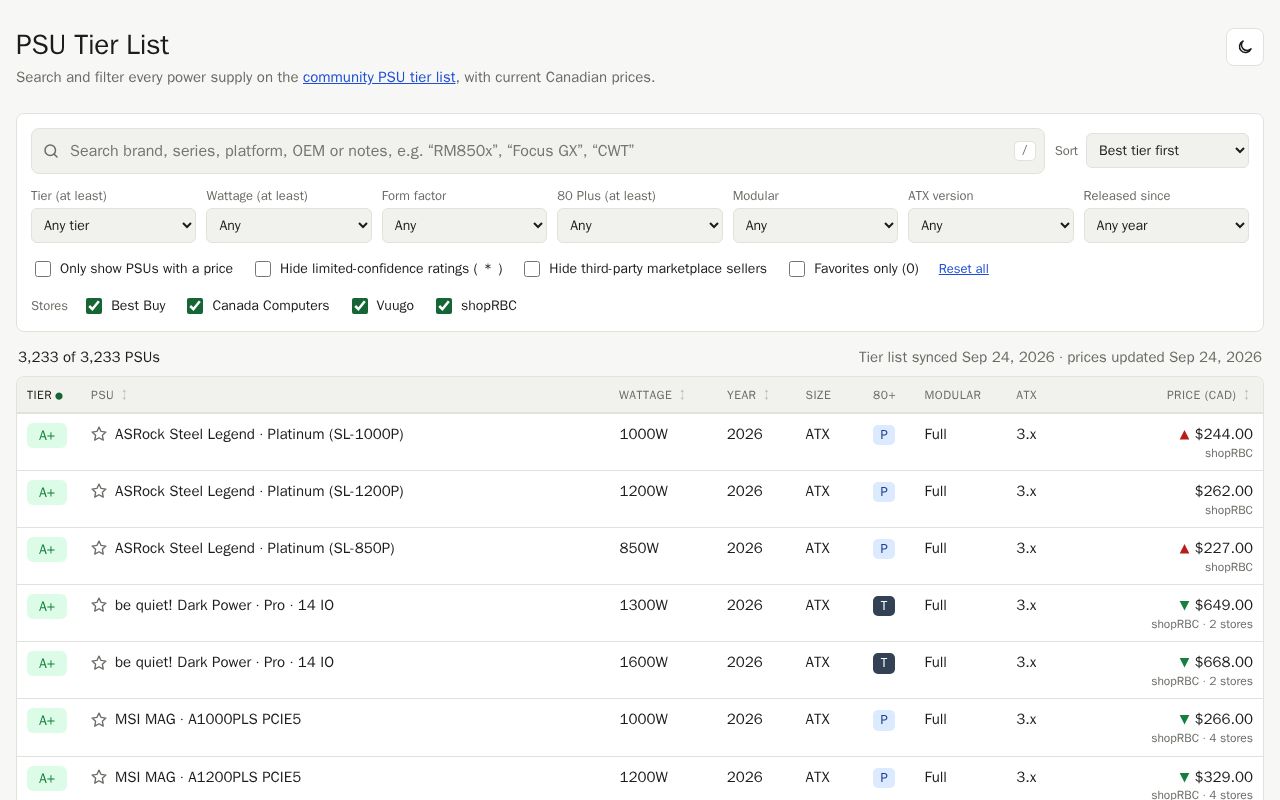Check Hide third-party marketplace sellers
The height and width of the screenshot is (800, 1280).
point(532,269)
